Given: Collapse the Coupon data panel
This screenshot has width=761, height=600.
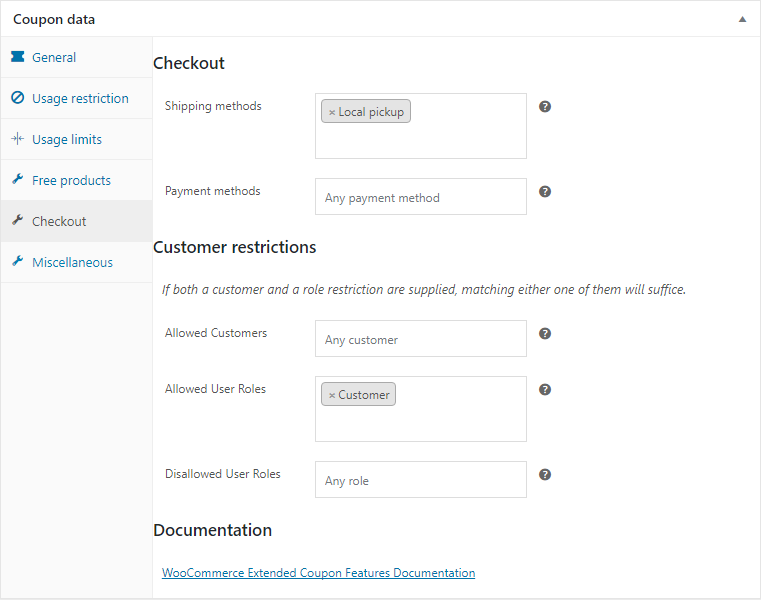Looking at the screenshot, I should click(742, 19).
